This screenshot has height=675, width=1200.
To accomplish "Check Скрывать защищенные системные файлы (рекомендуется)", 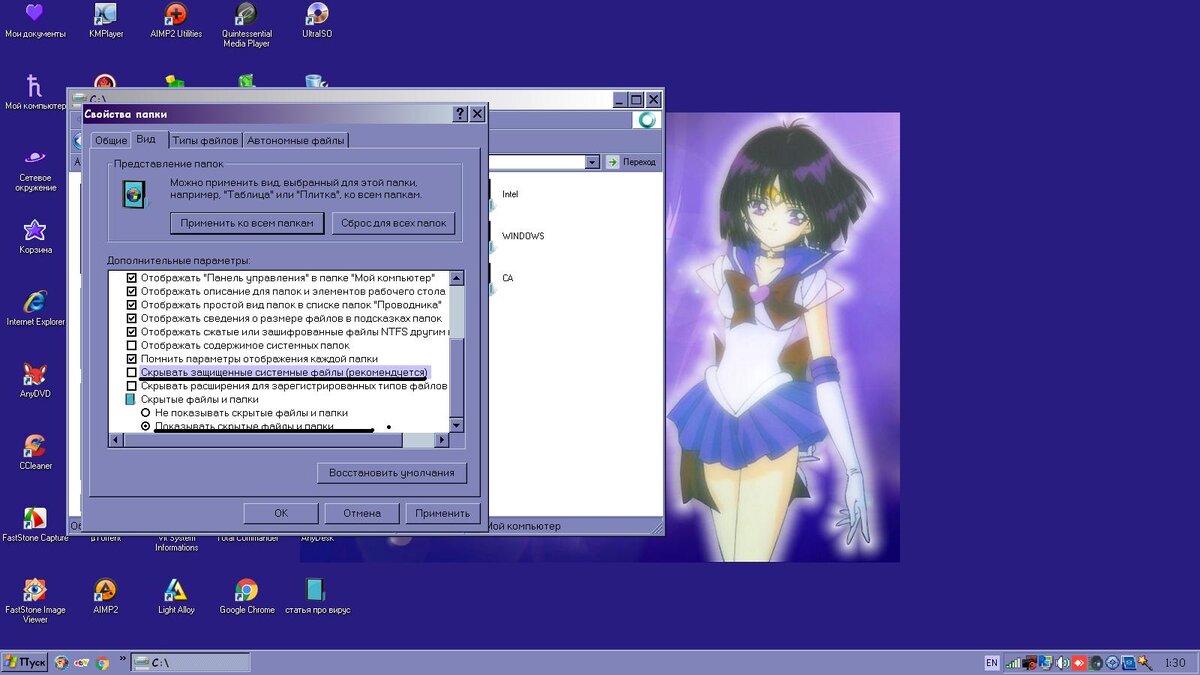I will point(131,372).
